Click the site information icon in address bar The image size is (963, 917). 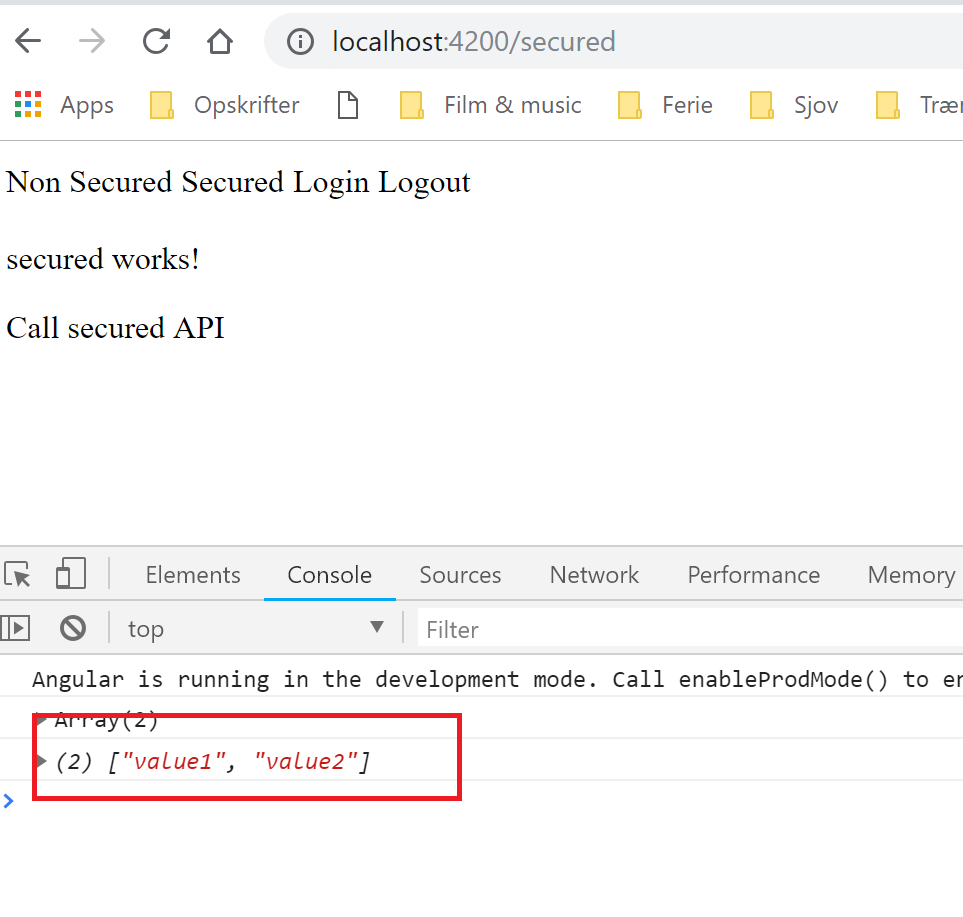tap(300, 42)
